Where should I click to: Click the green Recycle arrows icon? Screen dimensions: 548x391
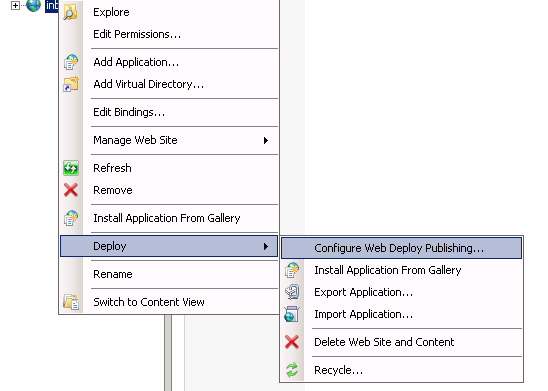click(x=292, y=370)
